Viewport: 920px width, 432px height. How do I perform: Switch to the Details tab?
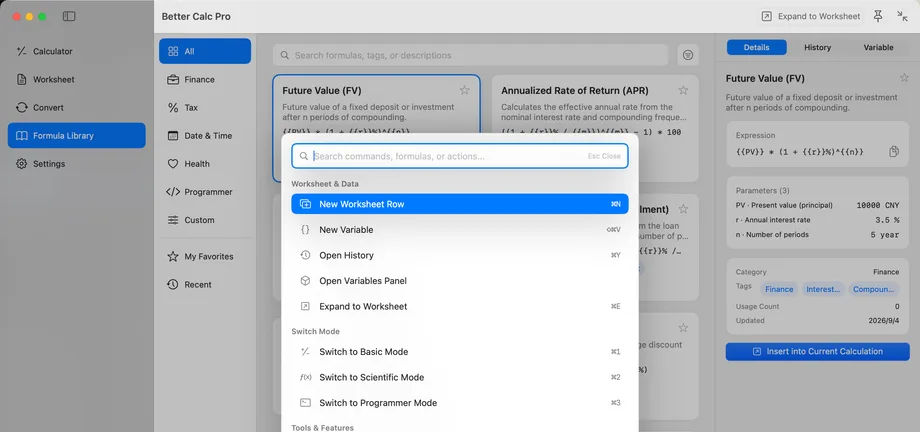(756, 48)
